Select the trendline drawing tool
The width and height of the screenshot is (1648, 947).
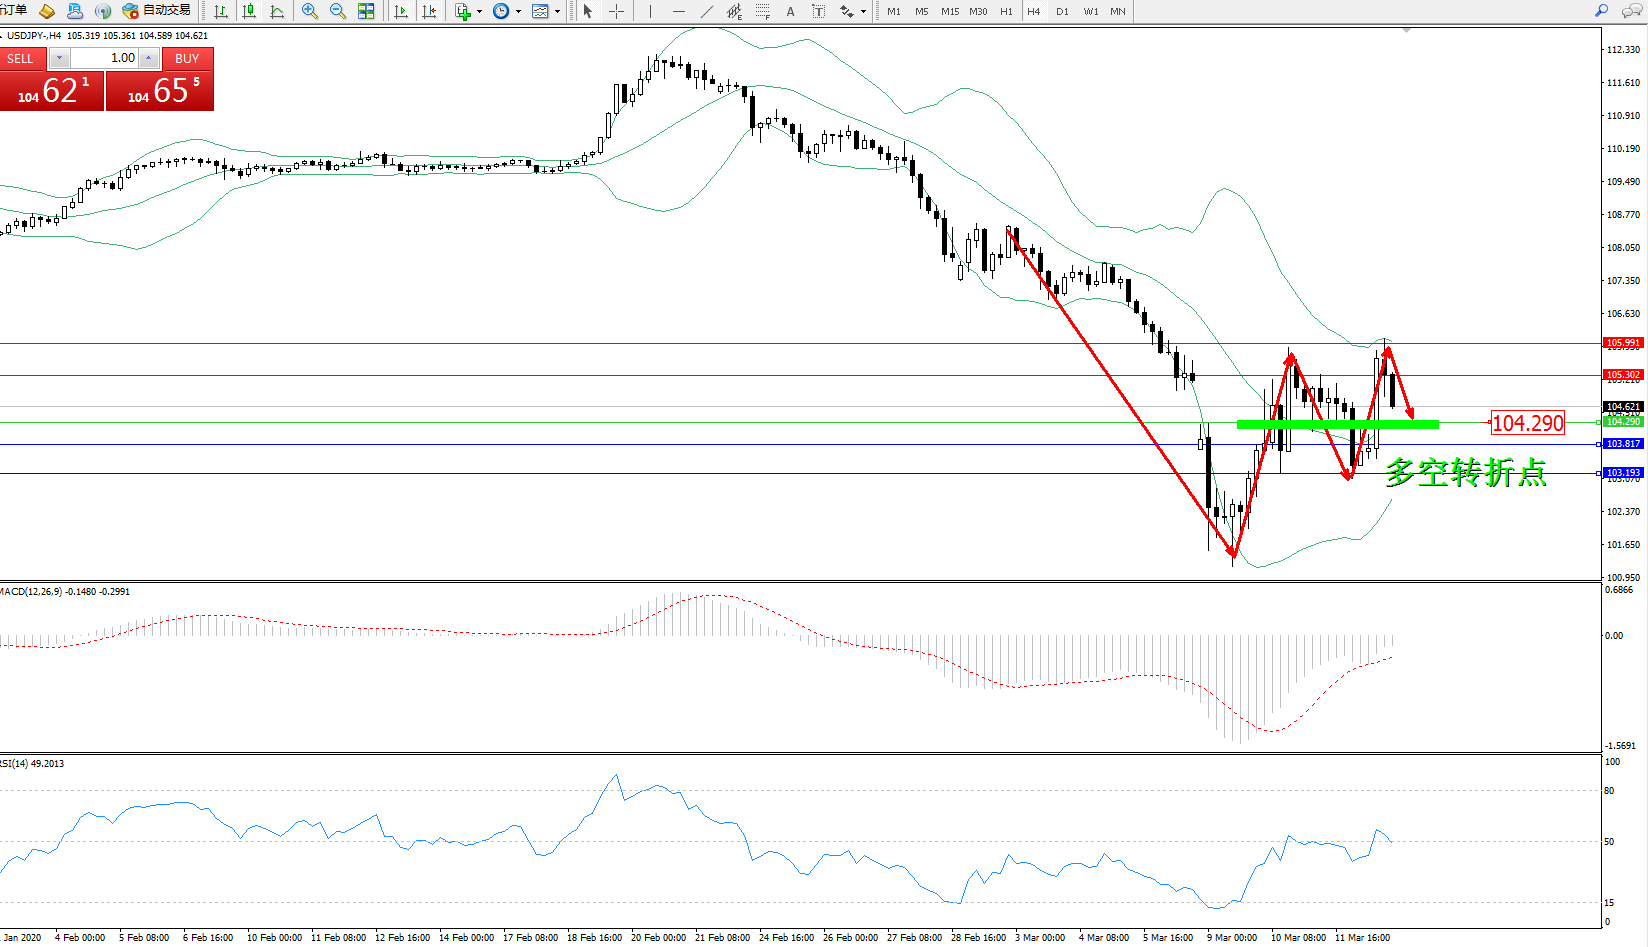(x=707, y=11)
